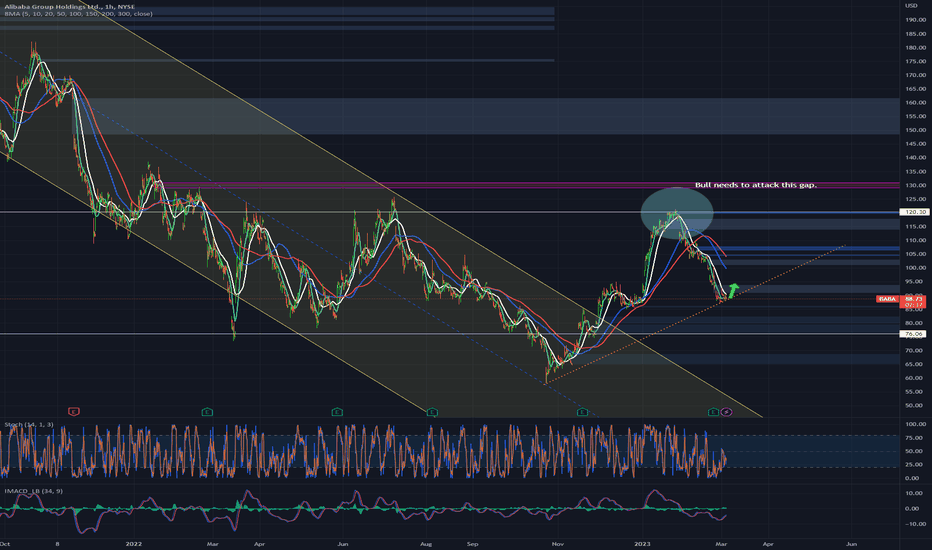Click the Oct time axis label
Viewport: 932px width, 550px height.
pos(5,543)
